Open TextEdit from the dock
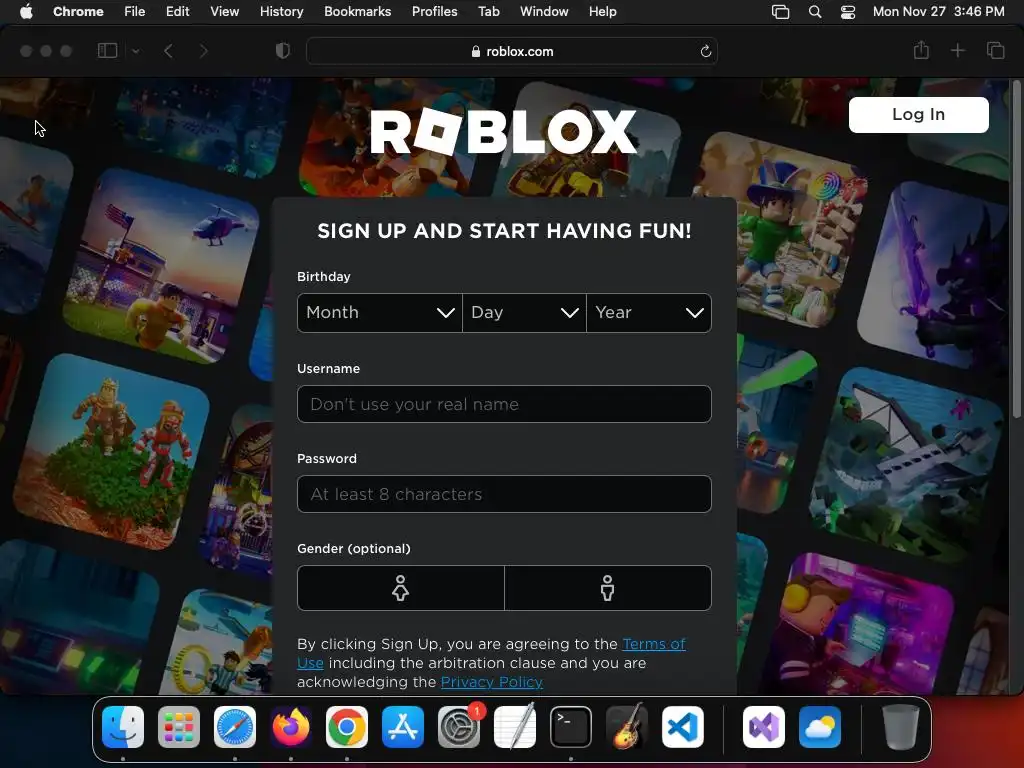This screenshot has height=768, width=1024. point(515,727)
